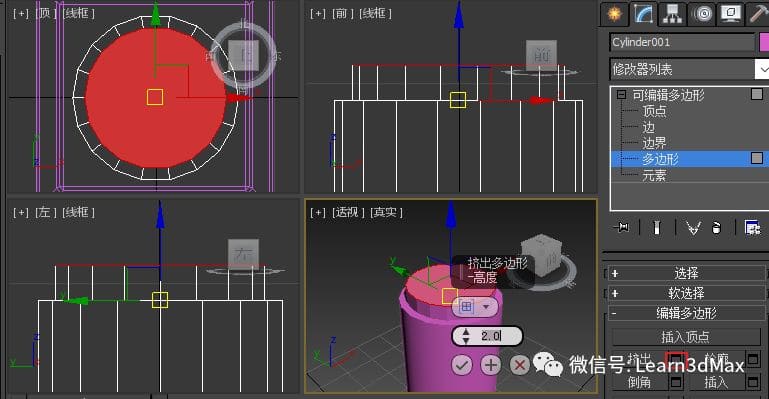Screen dimensions: 769x399
Task: Open the [顶] view label menu
Action: 45,13
